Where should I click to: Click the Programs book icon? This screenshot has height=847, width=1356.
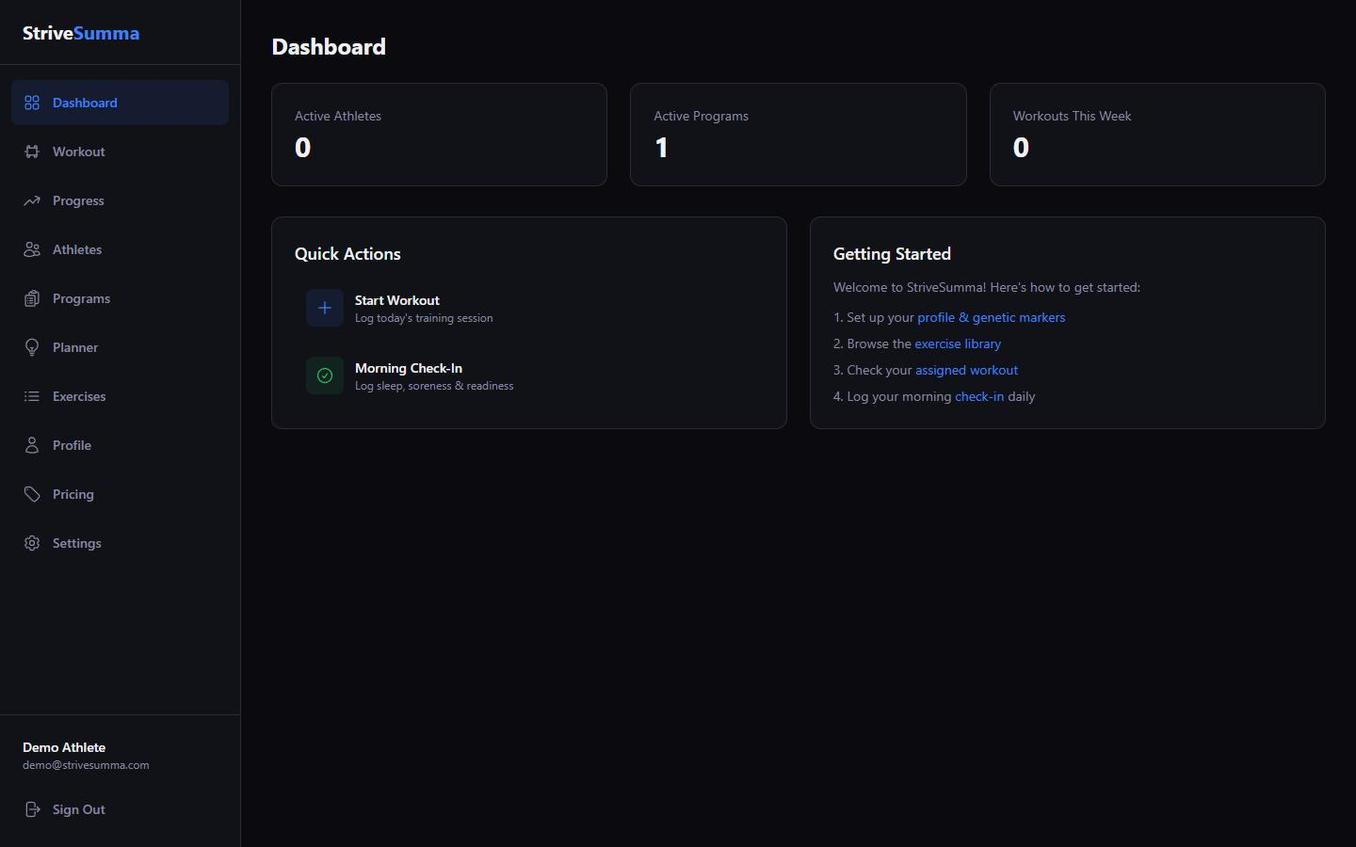pyautogui.click(x=31, y=298)
